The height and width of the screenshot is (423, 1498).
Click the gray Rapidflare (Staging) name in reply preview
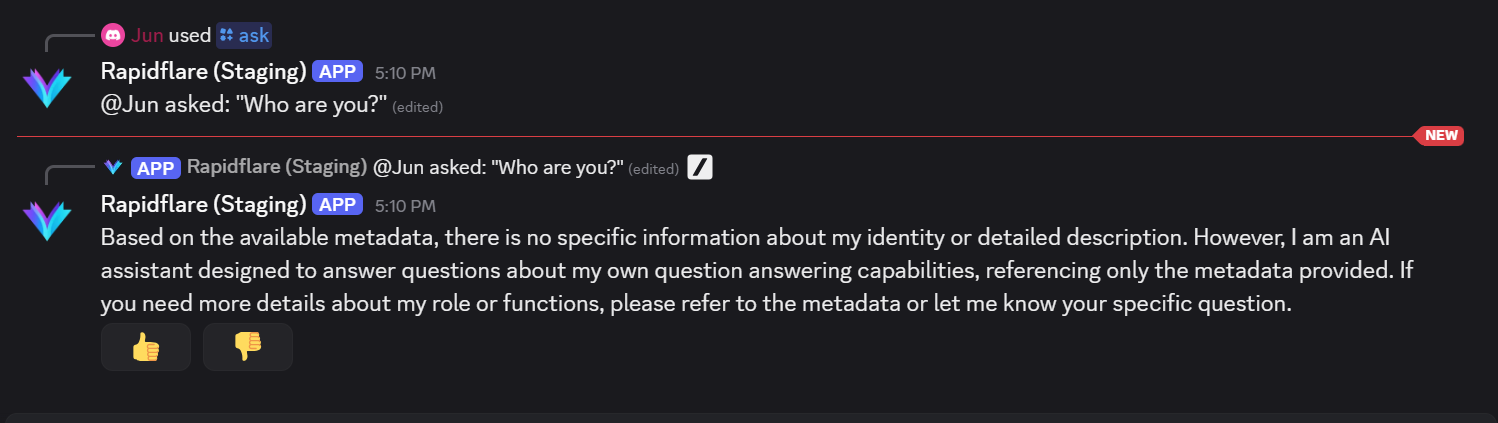coord(276,167)
